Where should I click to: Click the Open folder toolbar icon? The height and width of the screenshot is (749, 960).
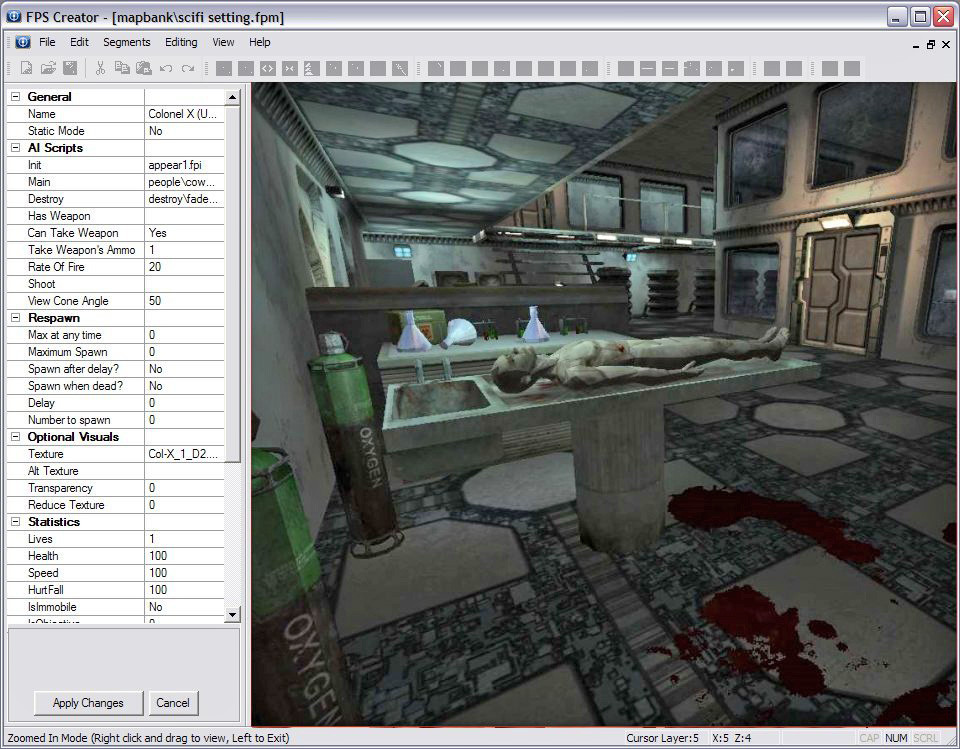(48, 68)
